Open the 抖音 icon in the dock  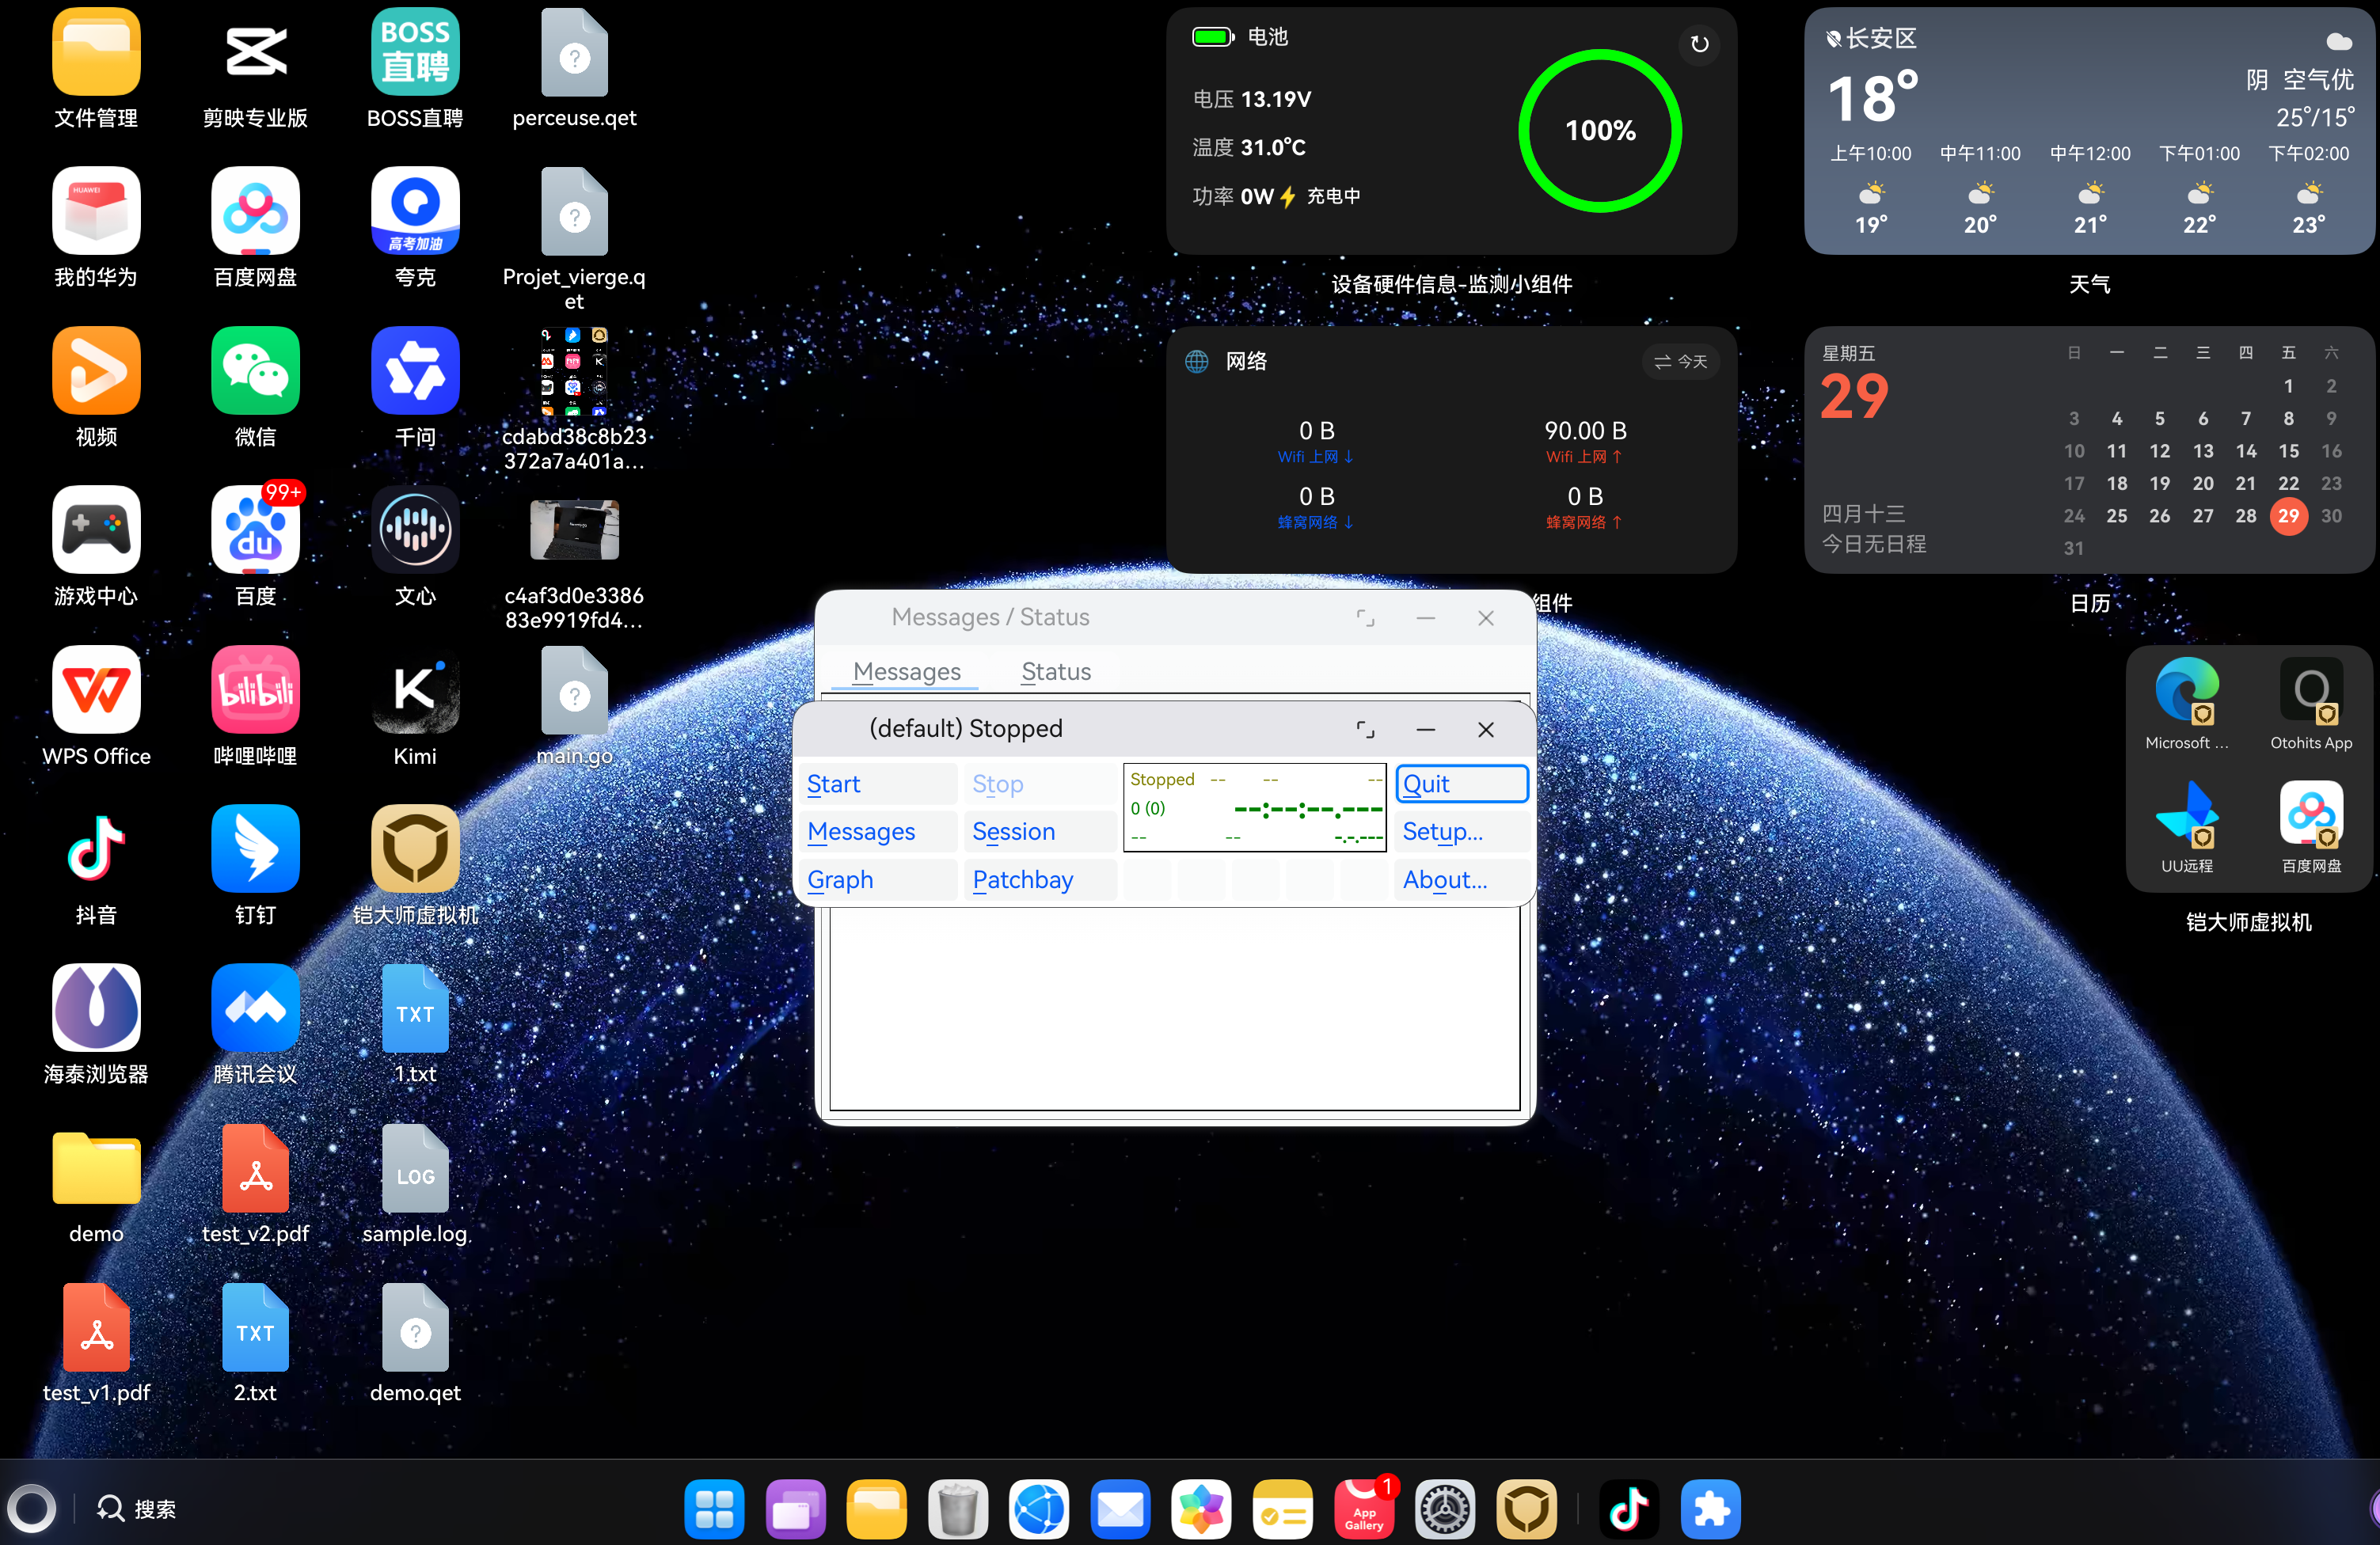(1629, 1509)
